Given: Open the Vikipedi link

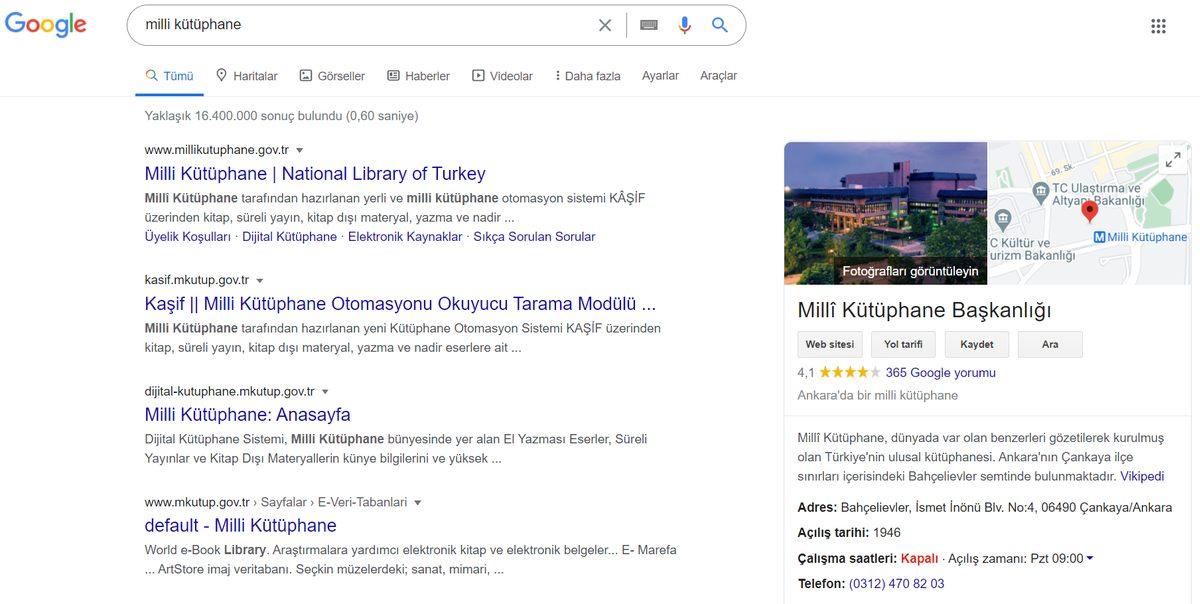Looking at the screenshot, I should point(1141,476).
